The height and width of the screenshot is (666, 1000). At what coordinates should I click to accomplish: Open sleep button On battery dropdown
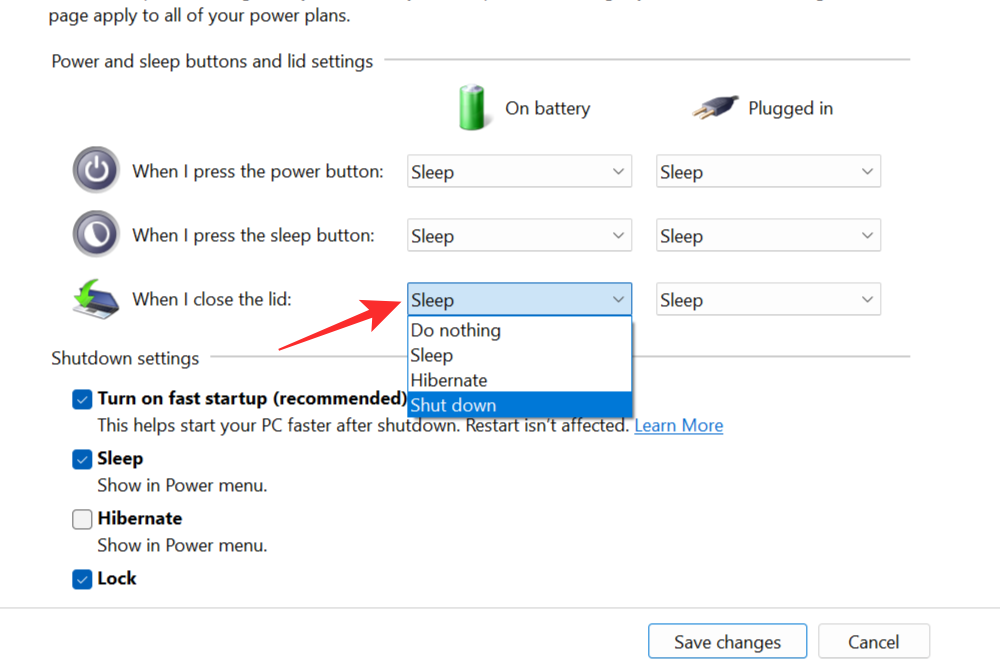point(519,236)
